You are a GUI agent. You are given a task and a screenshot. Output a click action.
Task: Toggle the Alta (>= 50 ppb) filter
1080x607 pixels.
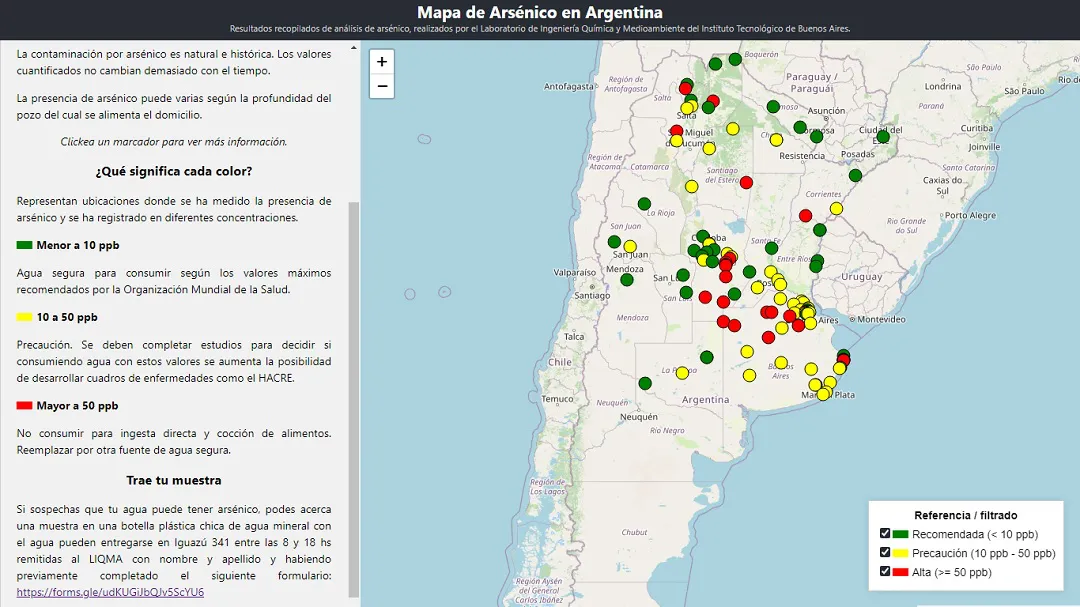coord(884,572)
